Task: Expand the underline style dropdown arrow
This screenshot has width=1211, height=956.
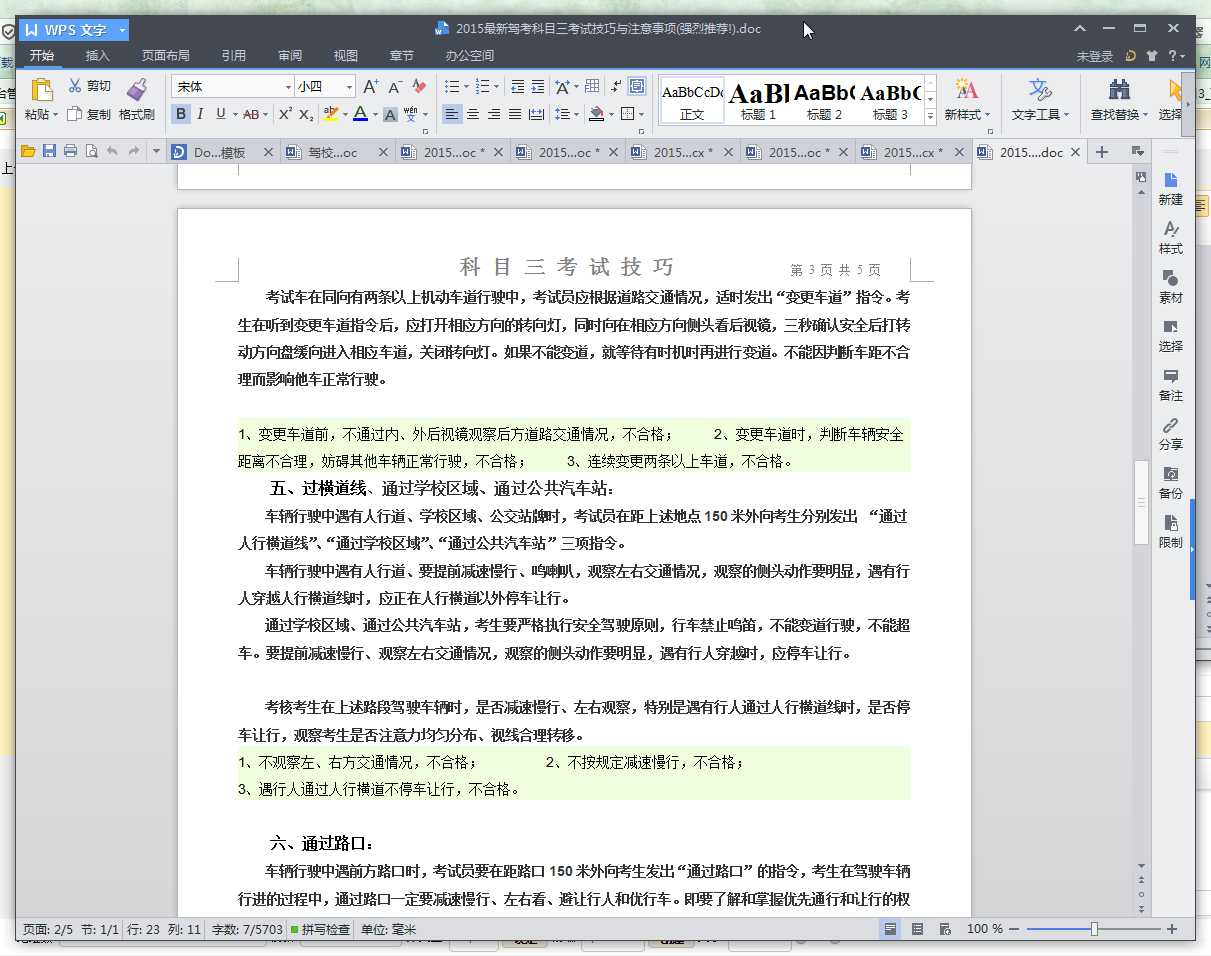Action: [235, 114]
